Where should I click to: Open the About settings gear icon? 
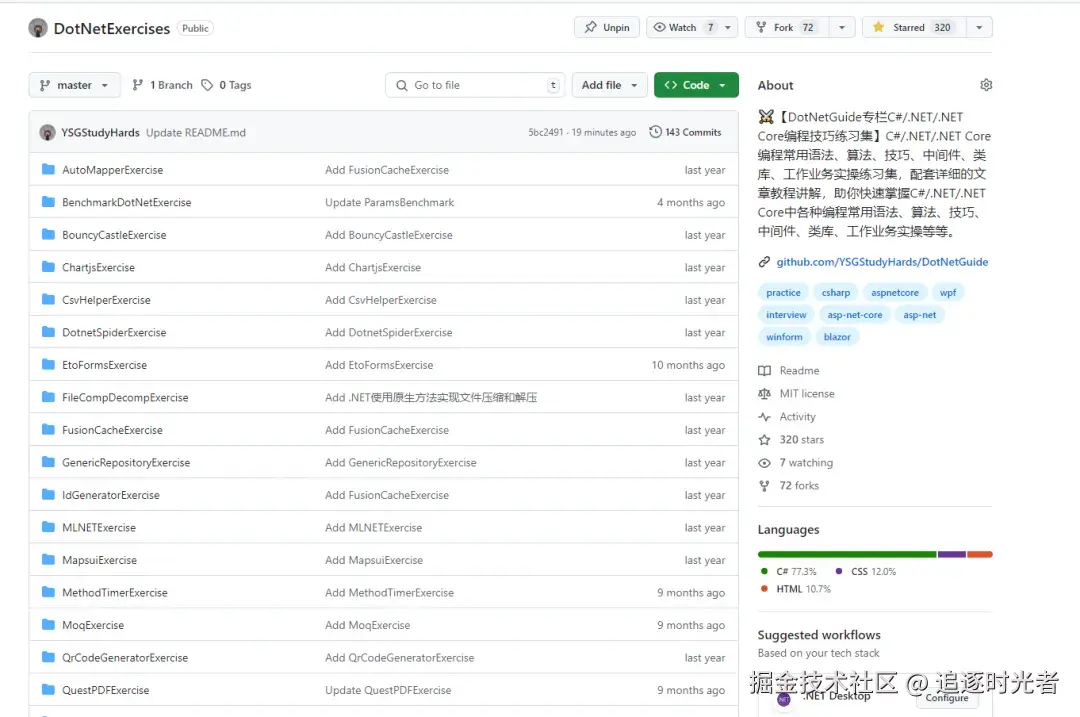coord(986,85)
